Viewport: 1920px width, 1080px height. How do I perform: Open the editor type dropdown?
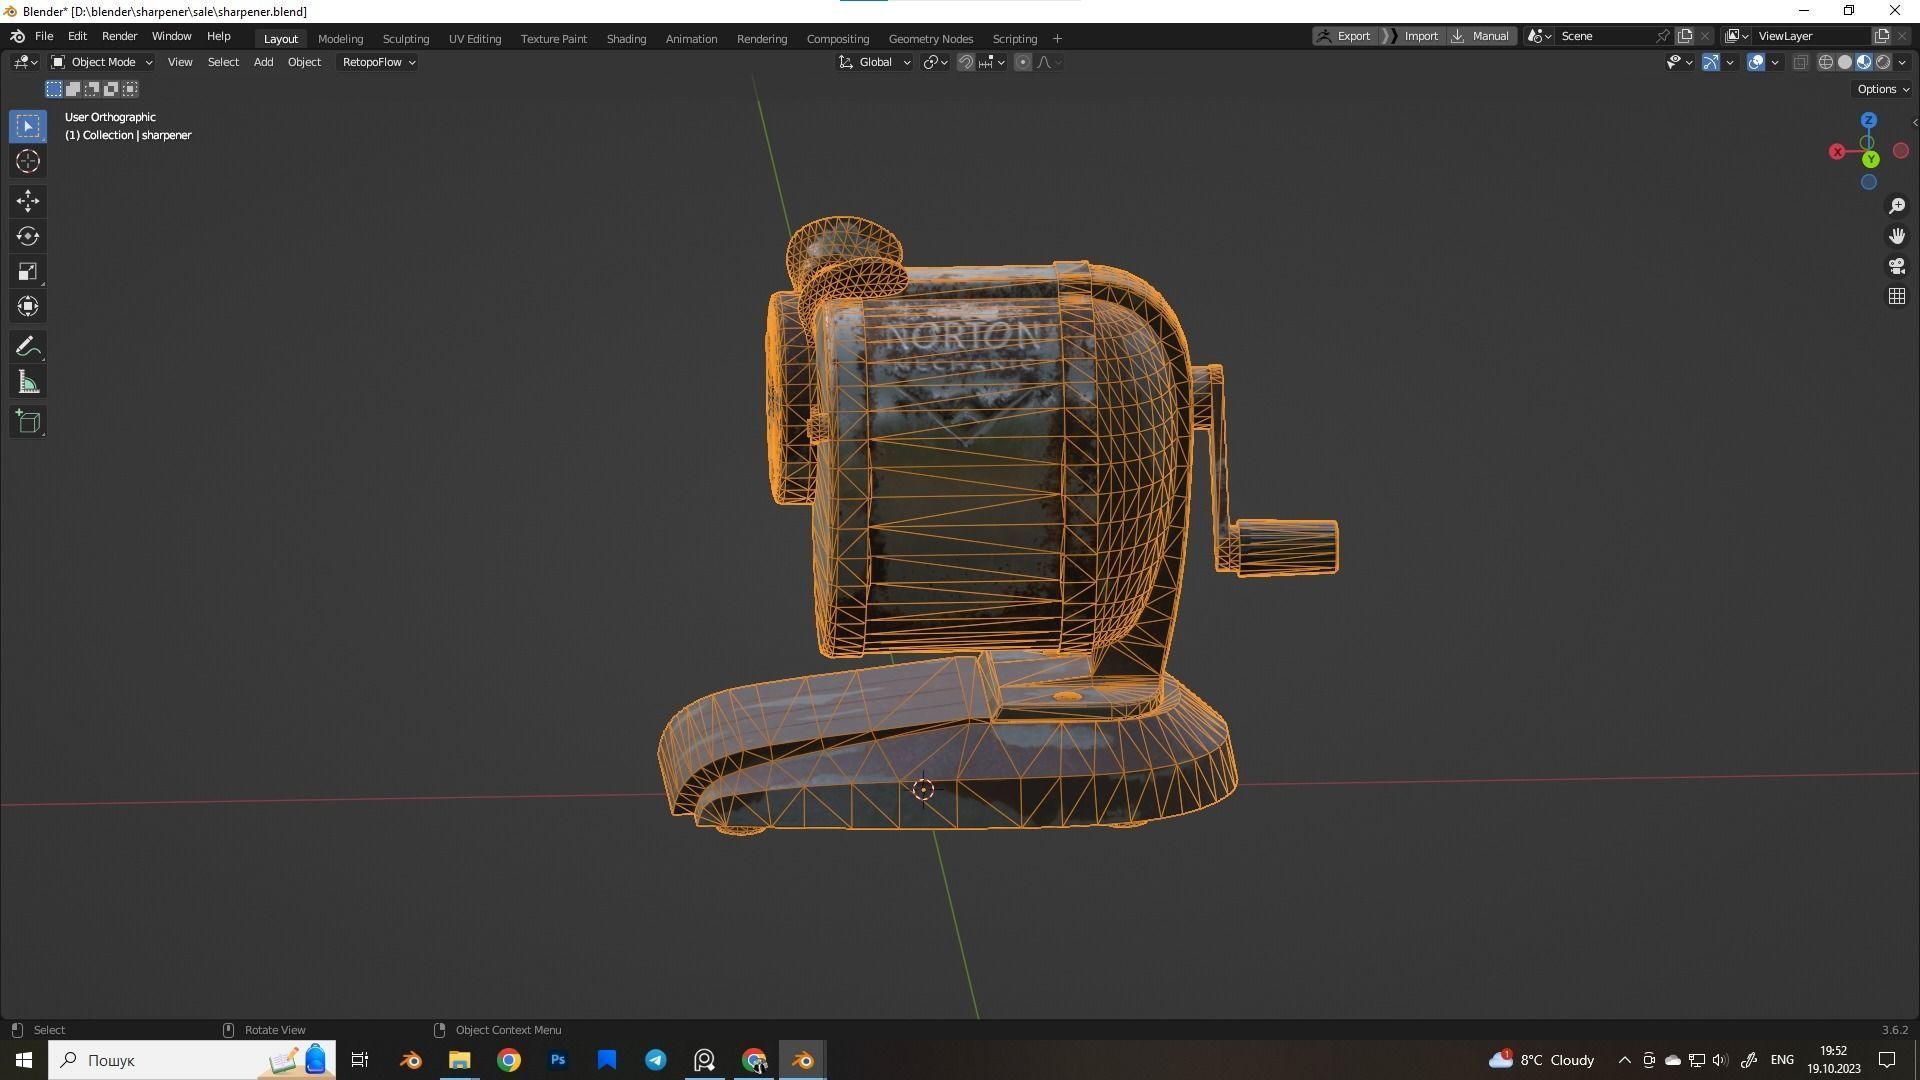25,62
